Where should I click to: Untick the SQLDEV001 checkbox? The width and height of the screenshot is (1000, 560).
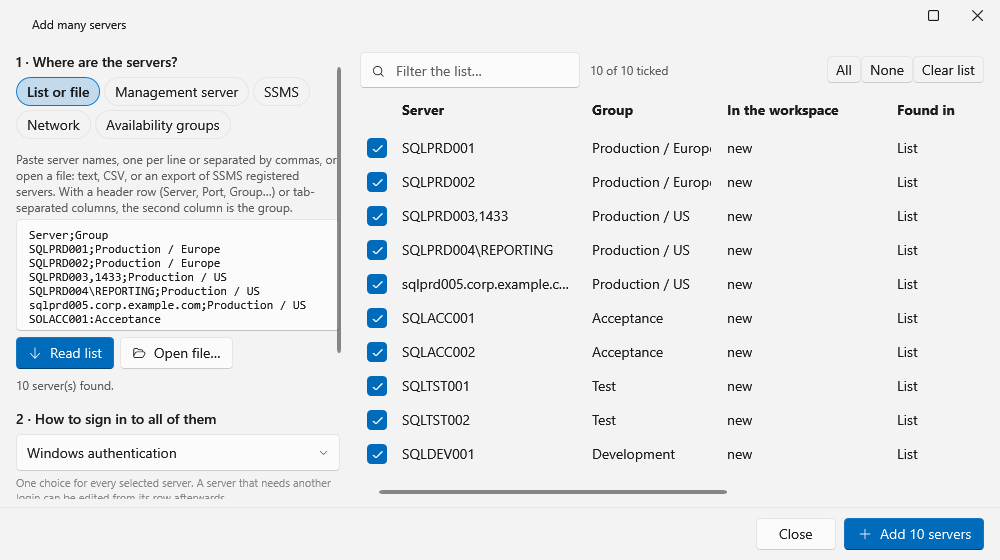click(x=377, y=454)
